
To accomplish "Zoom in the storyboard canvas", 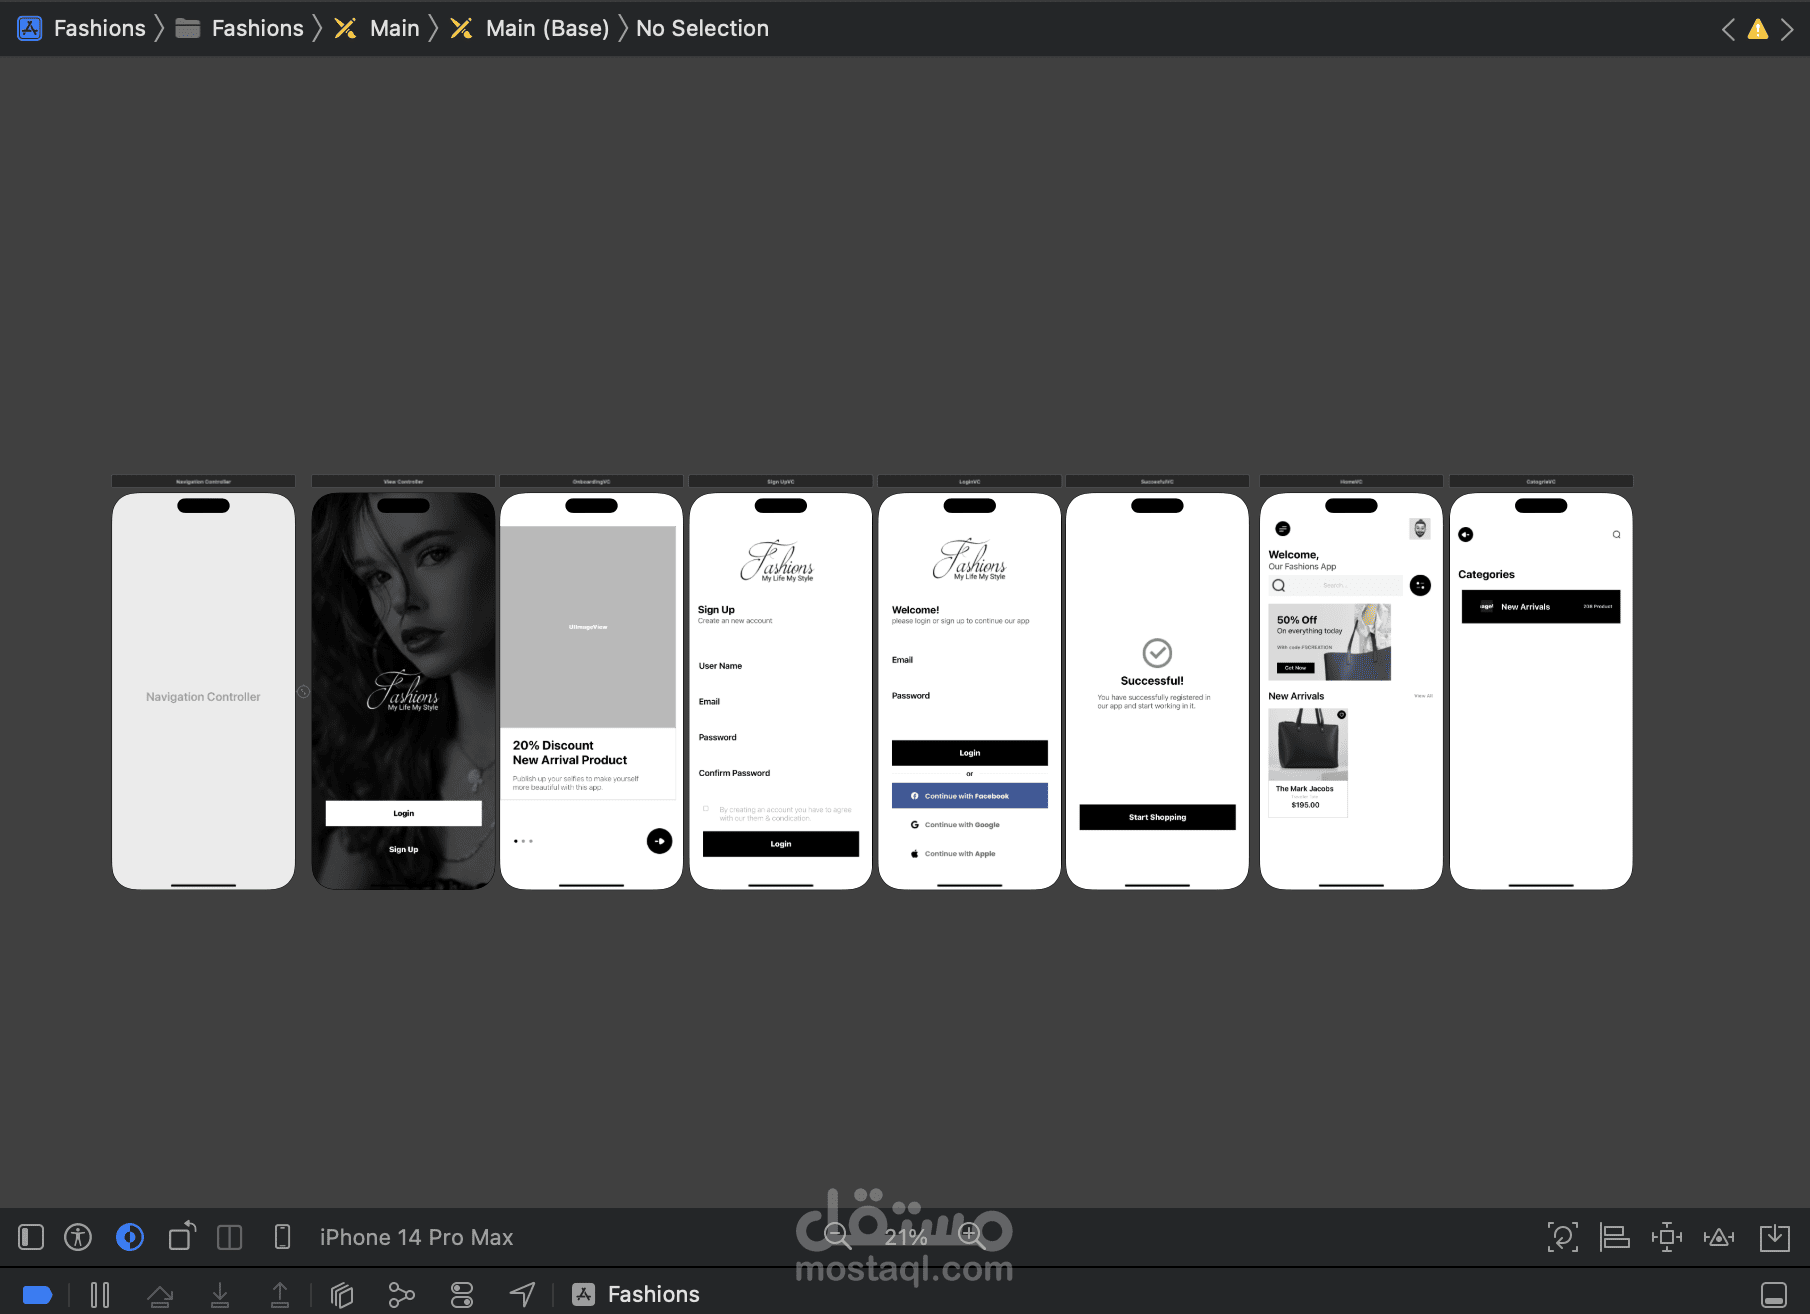I will (x=970, y=1236).
